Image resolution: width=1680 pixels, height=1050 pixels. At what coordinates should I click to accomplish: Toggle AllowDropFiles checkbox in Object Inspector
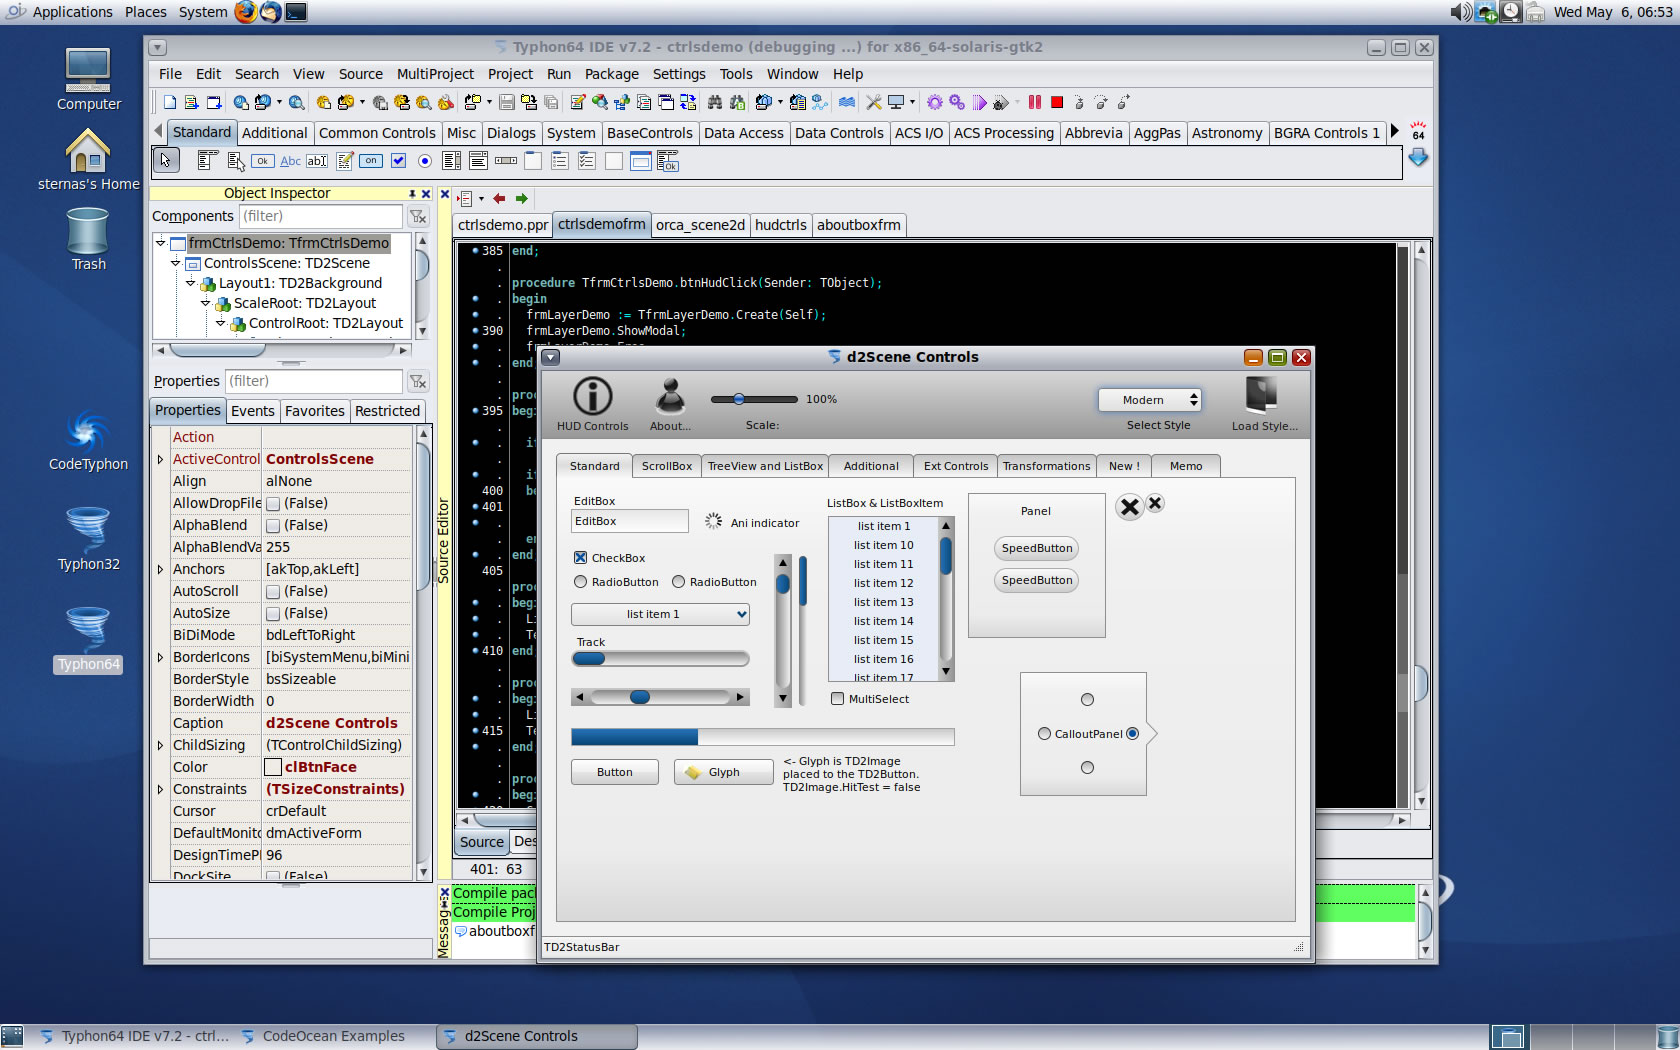coord(273,504)
